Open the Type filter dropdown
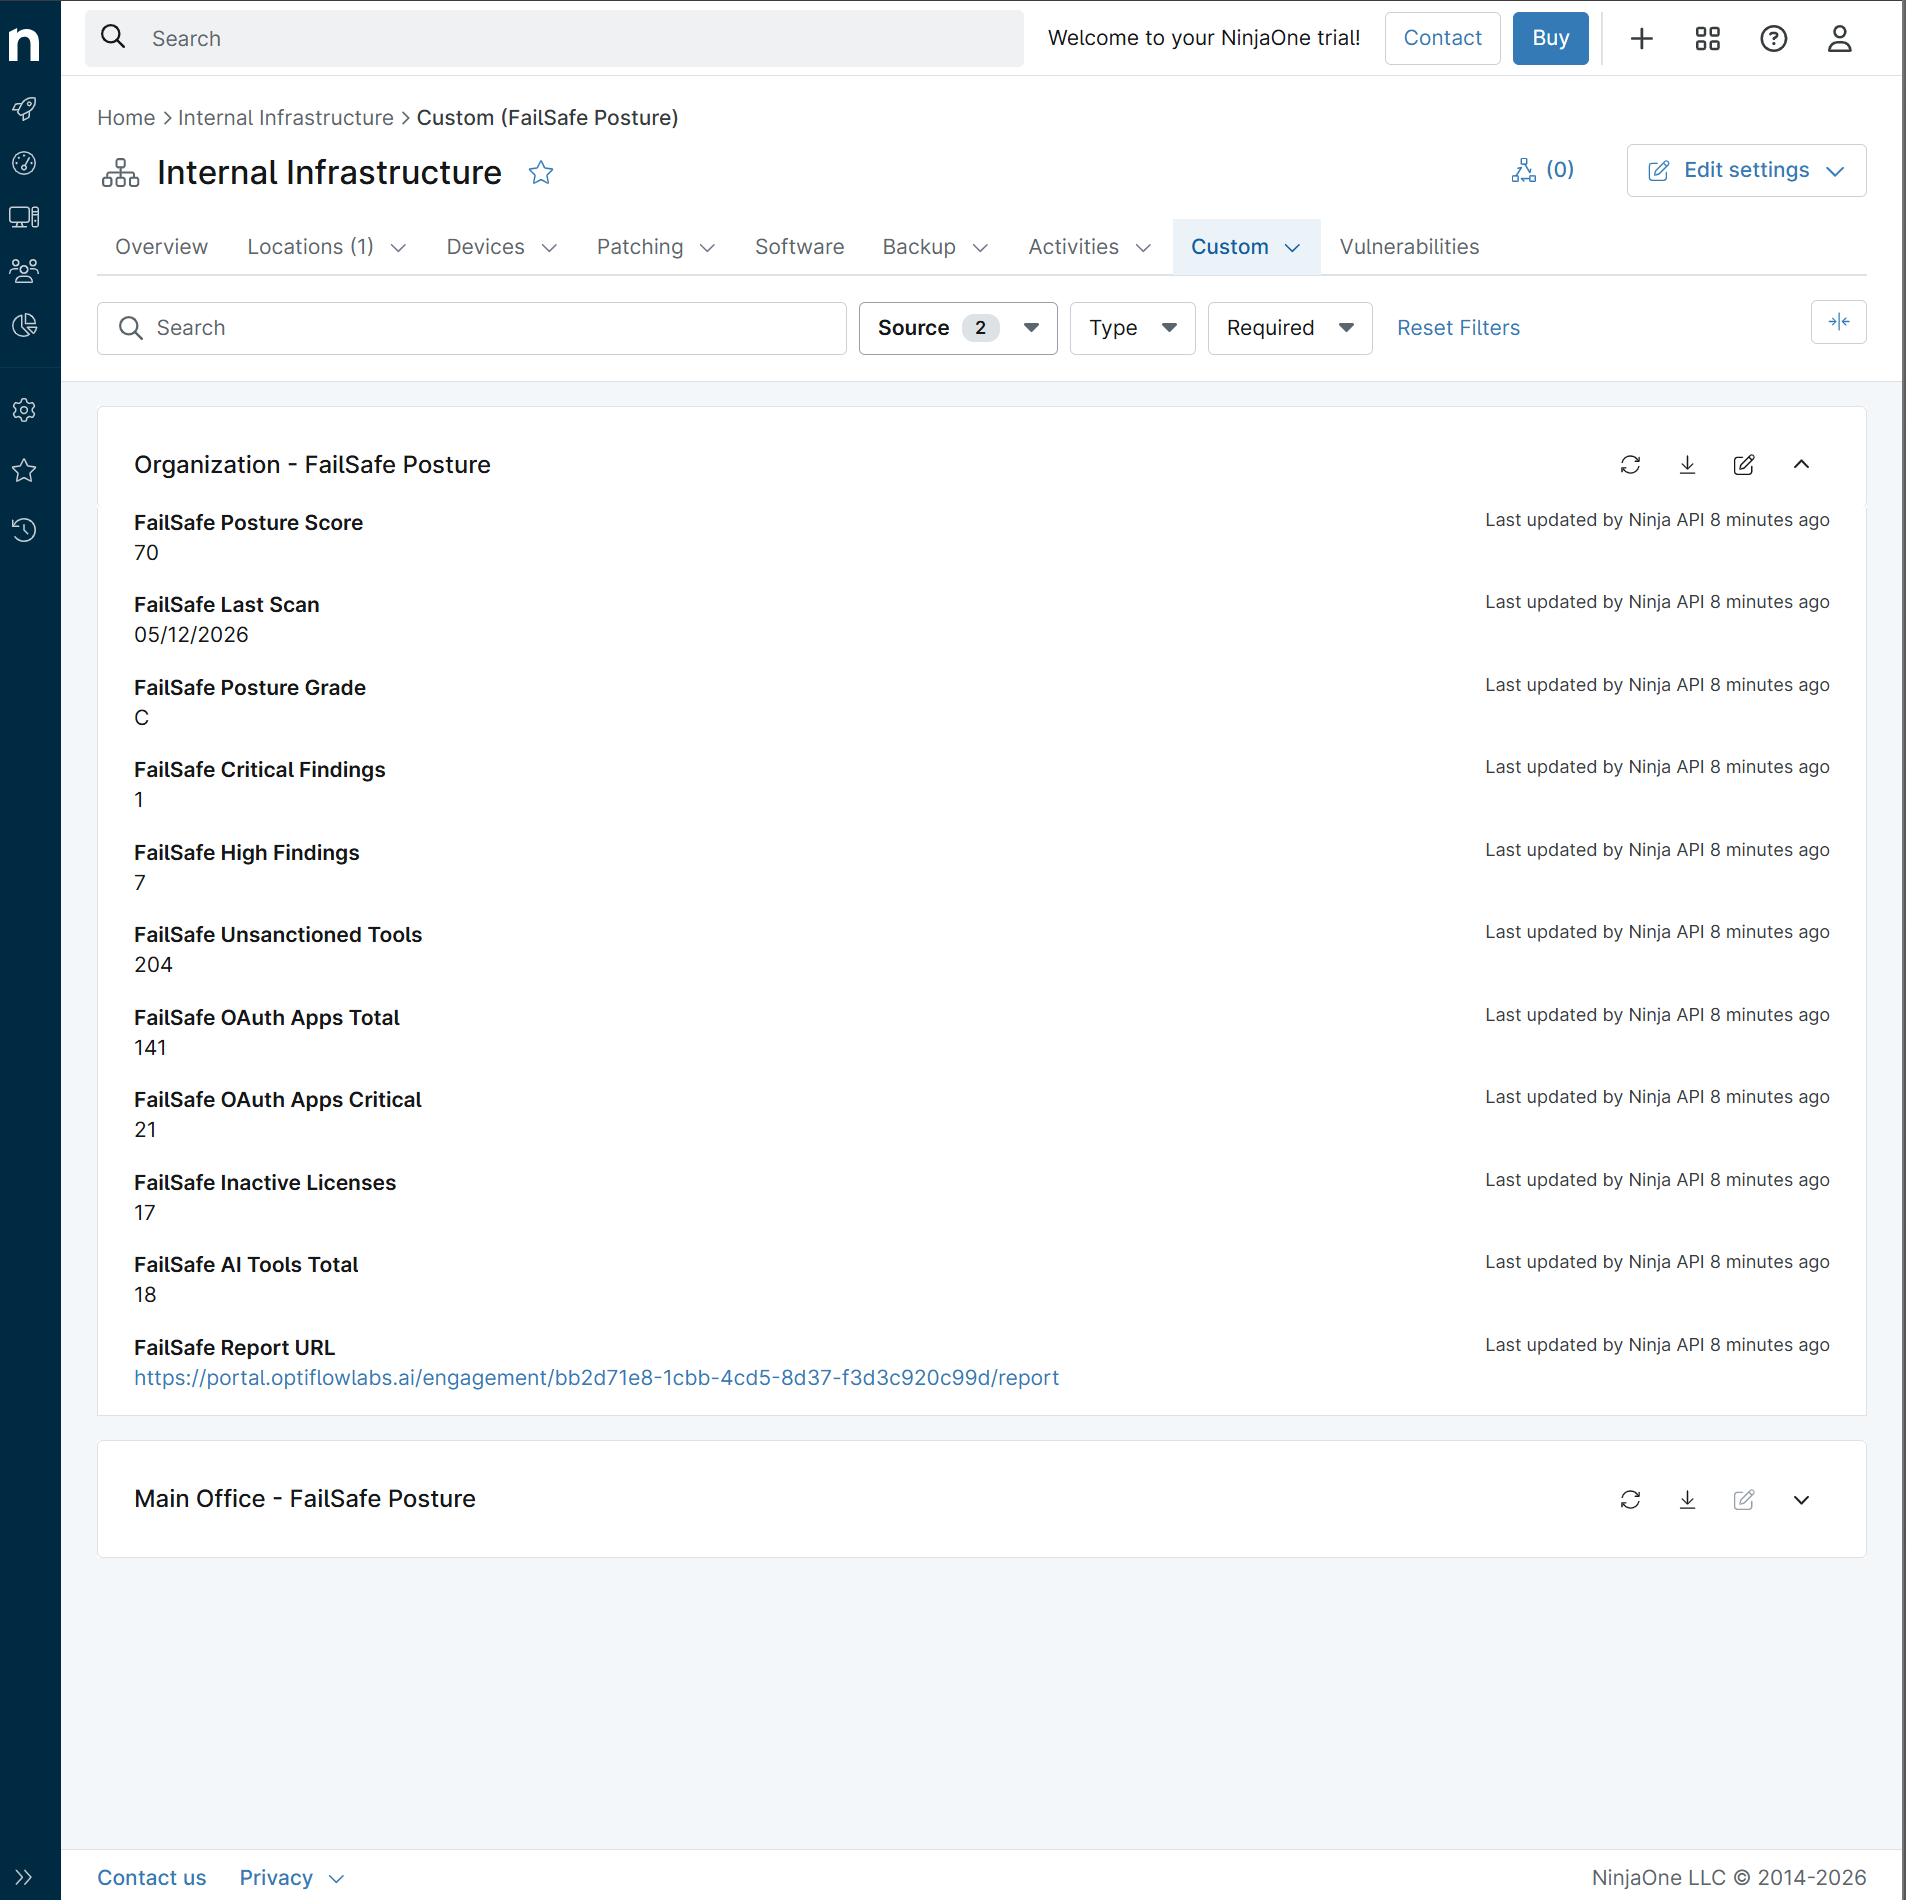This screenshot has height=1900, width=1906. coord(1132,328)
